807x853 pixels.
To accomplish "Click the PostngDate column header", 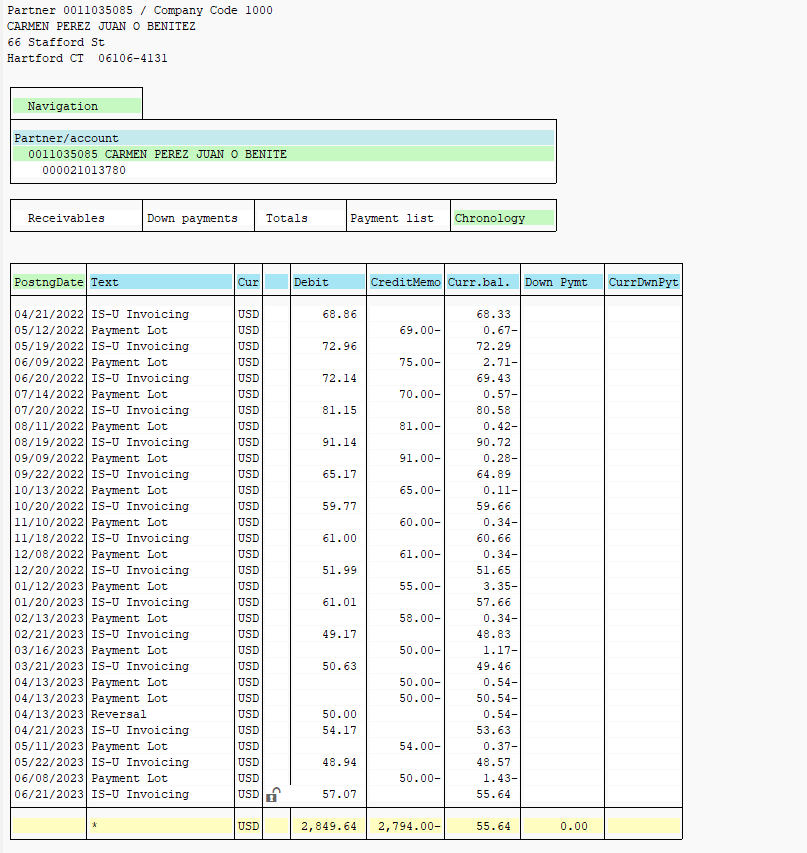I will point(49,283).
